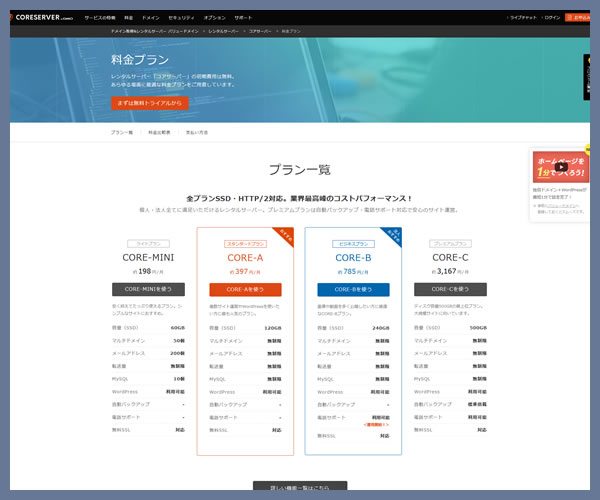This screenshot has height=500, width=600.
Task: Click the ビジネスプラン label badge
Action: point(353,244)
